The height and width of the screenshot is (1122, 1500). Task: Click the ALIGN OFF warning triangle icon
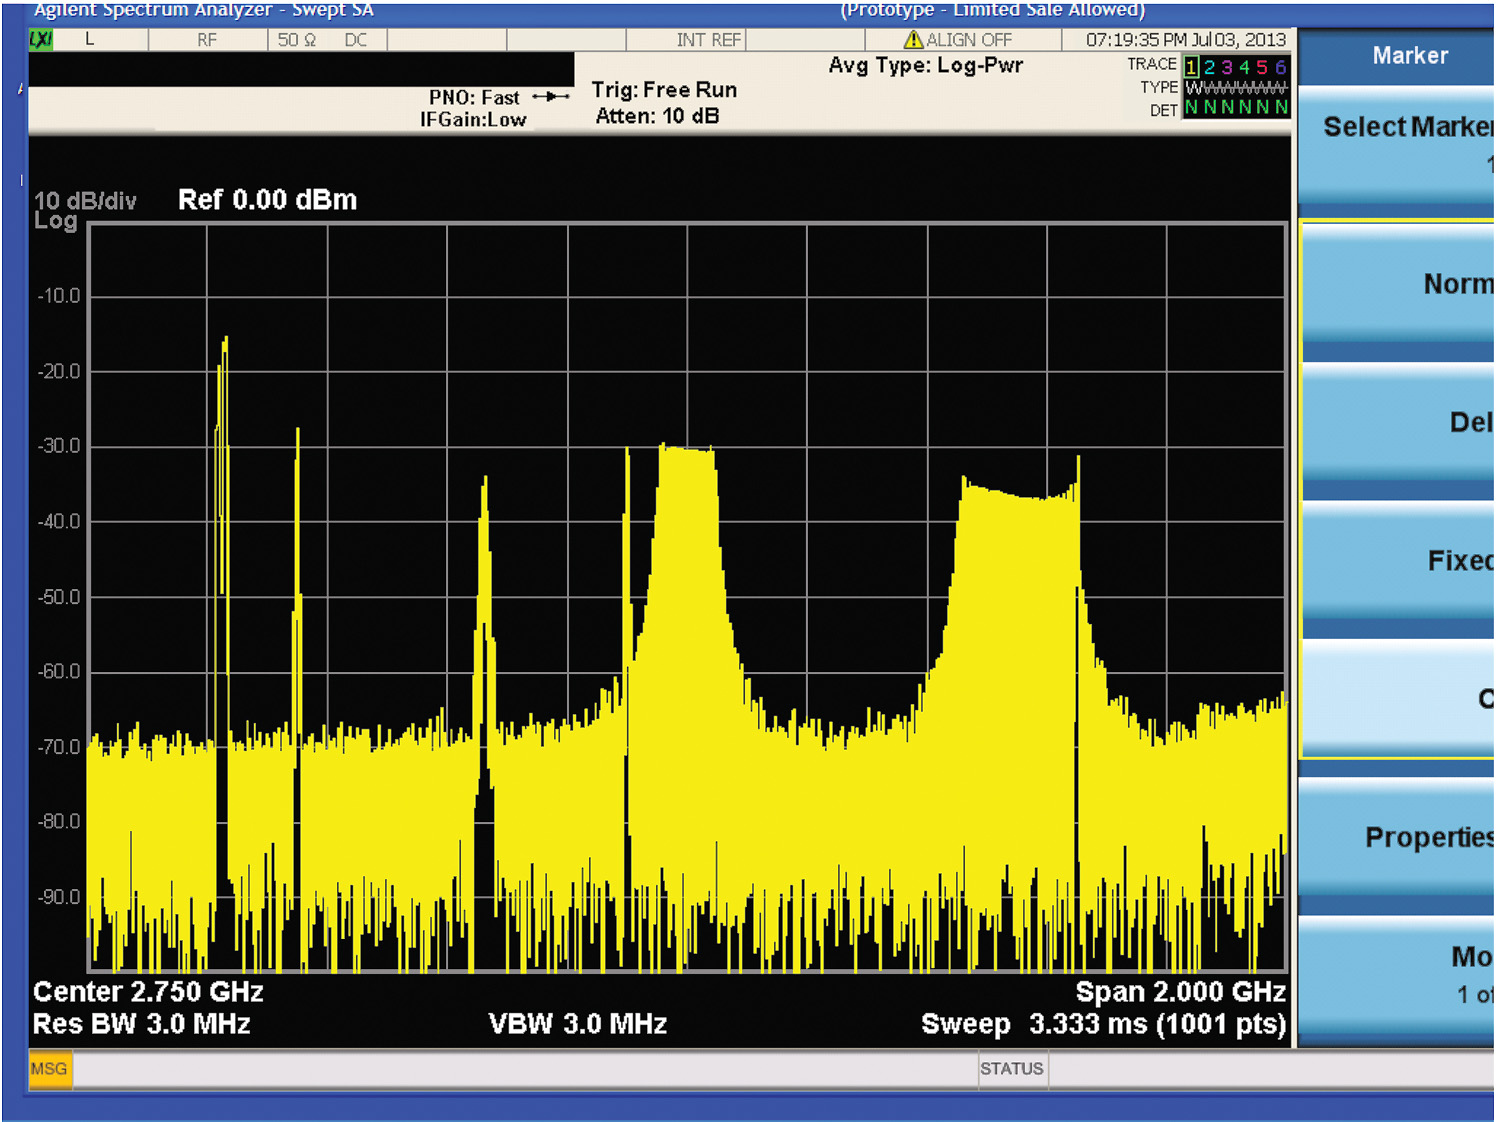[x=912, y=40]
